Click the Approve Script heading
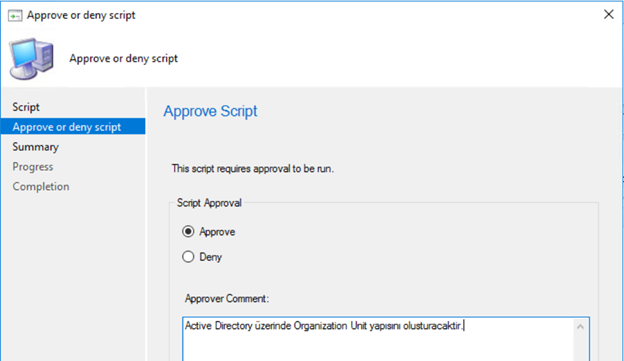 [x=210, y=111]
